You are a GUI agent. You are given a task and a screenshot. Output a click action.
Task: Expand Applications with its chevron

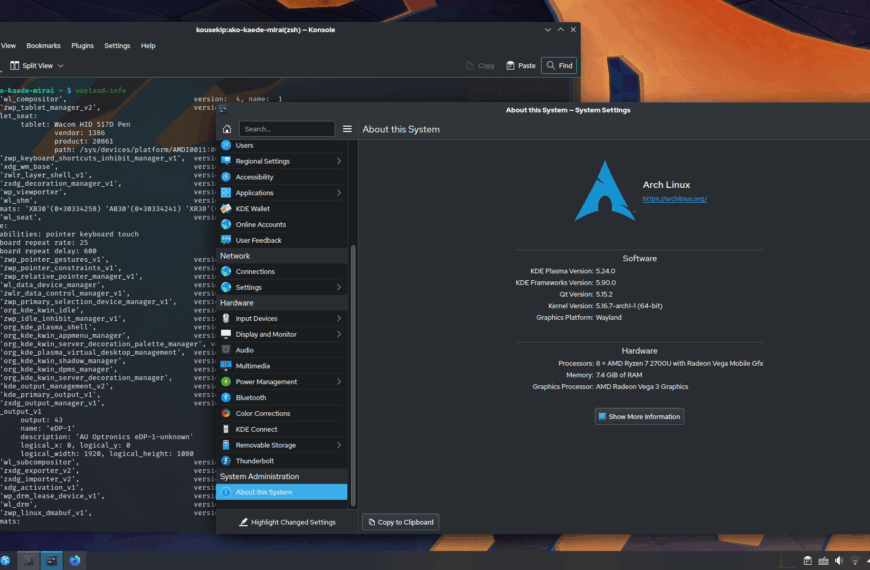(338, 193)
